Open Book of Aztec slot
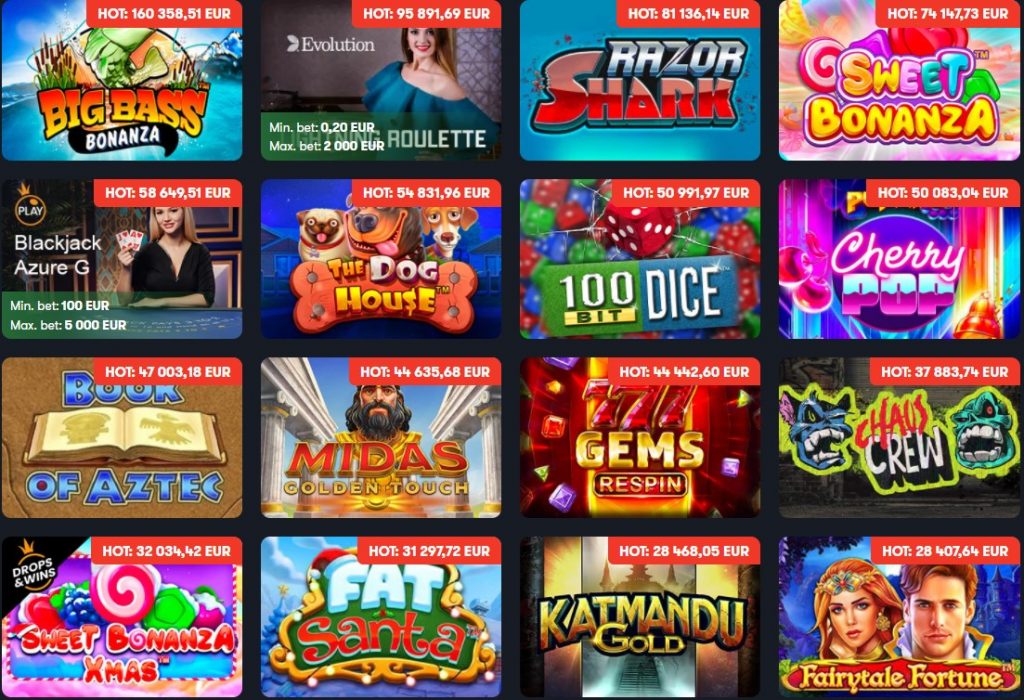Image resolution: width=1024 pixels, height=700 pixels. [x=122, y=438]
